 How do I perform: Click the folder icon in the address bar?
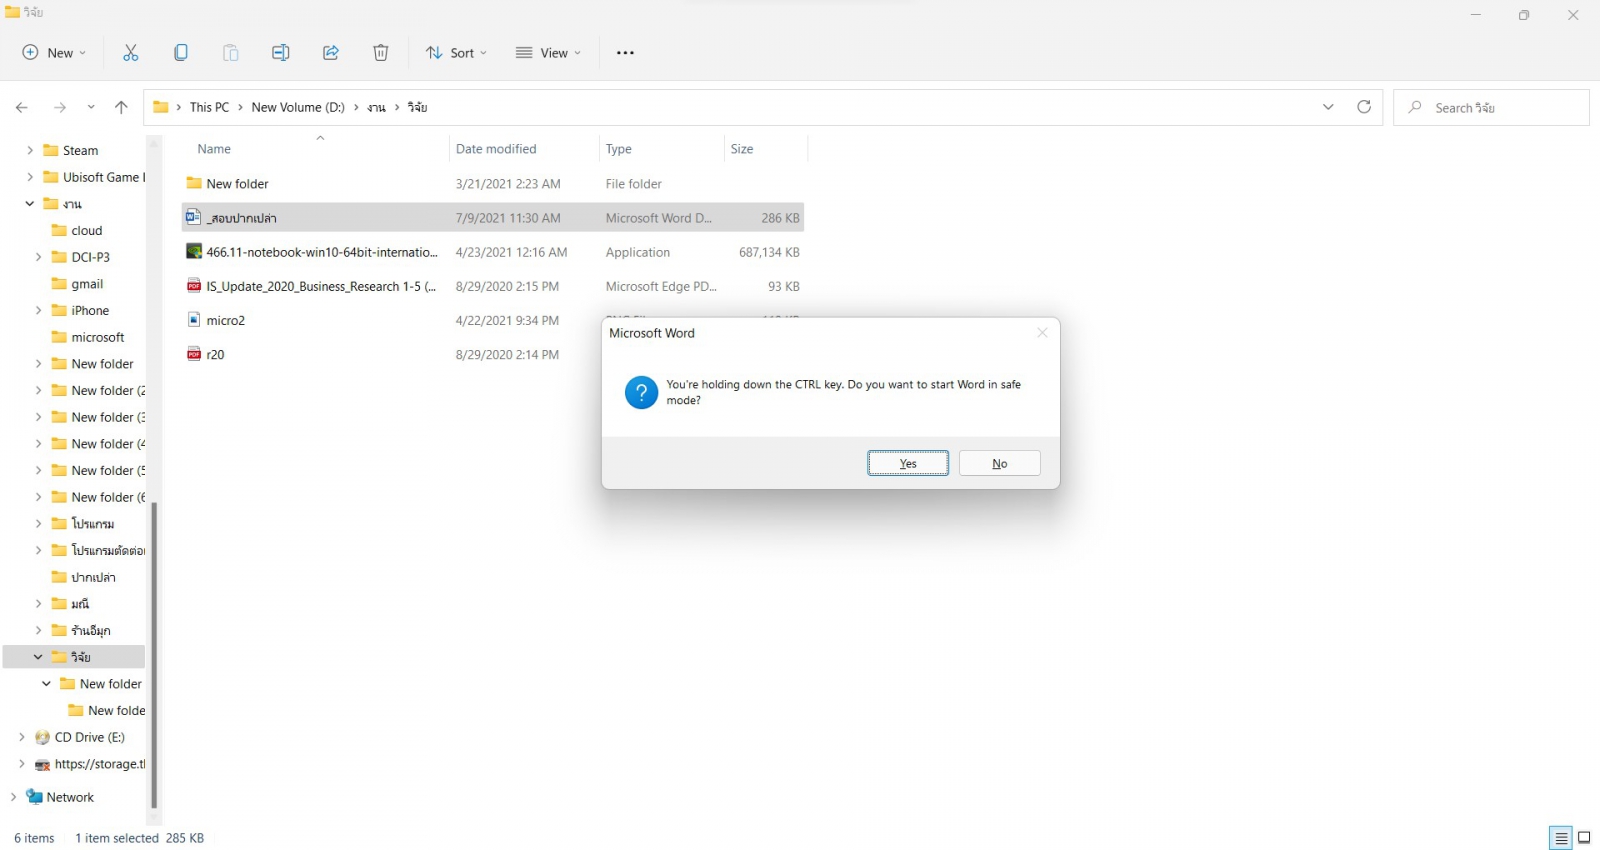click(x=160, y=107)
